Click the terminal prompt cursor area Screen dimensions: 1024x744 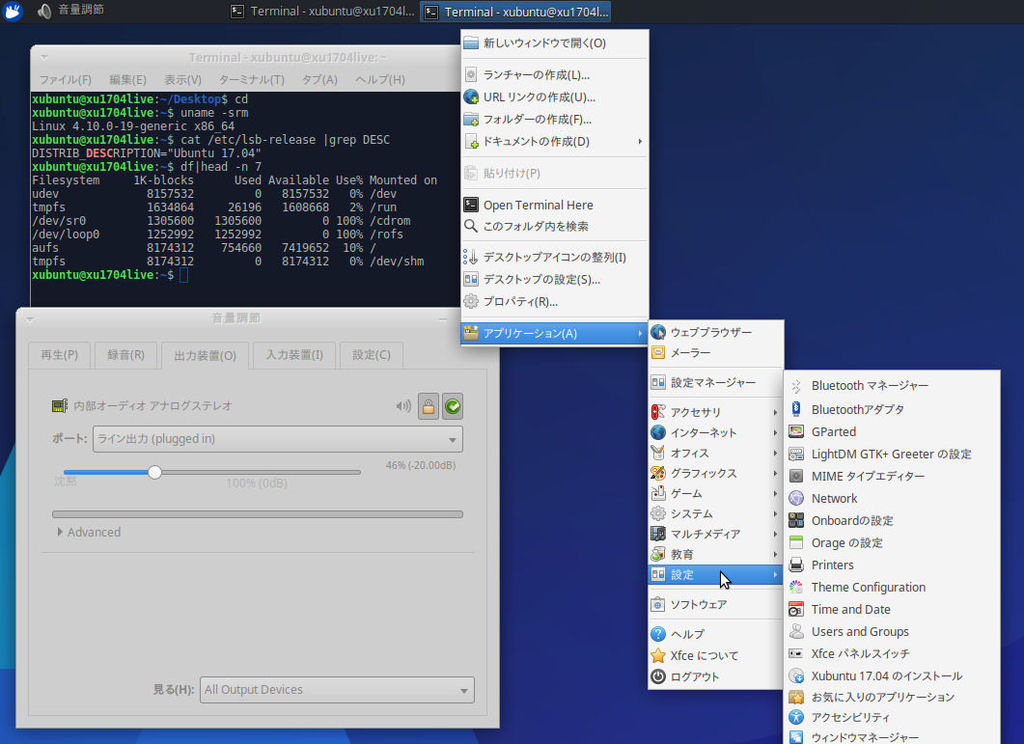pyautogui.click(x=184, y=275)
